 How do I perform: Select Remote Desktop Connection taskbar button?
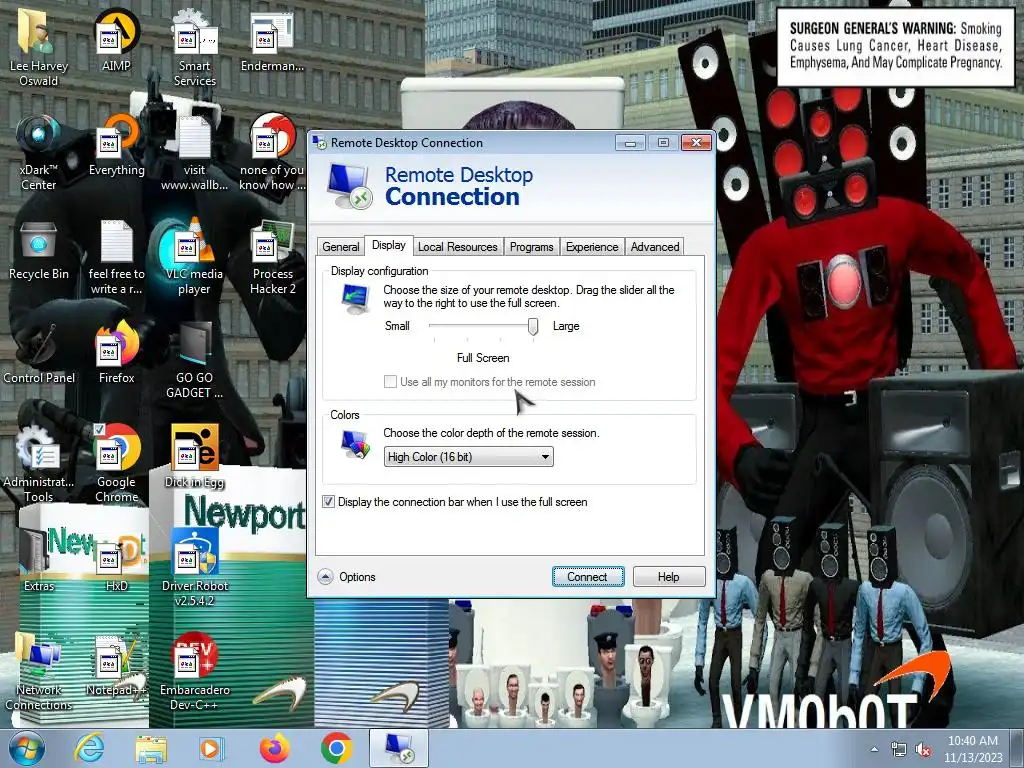tap(399, 748)
